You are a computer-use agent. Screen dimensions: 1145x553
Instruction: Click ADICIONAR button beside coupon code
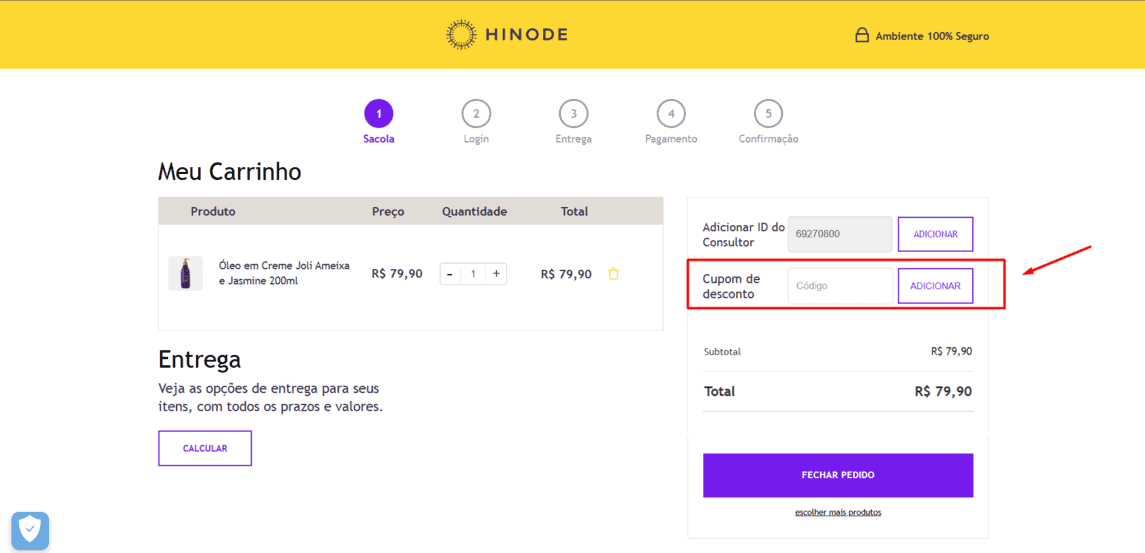click(x=935, y=286)
